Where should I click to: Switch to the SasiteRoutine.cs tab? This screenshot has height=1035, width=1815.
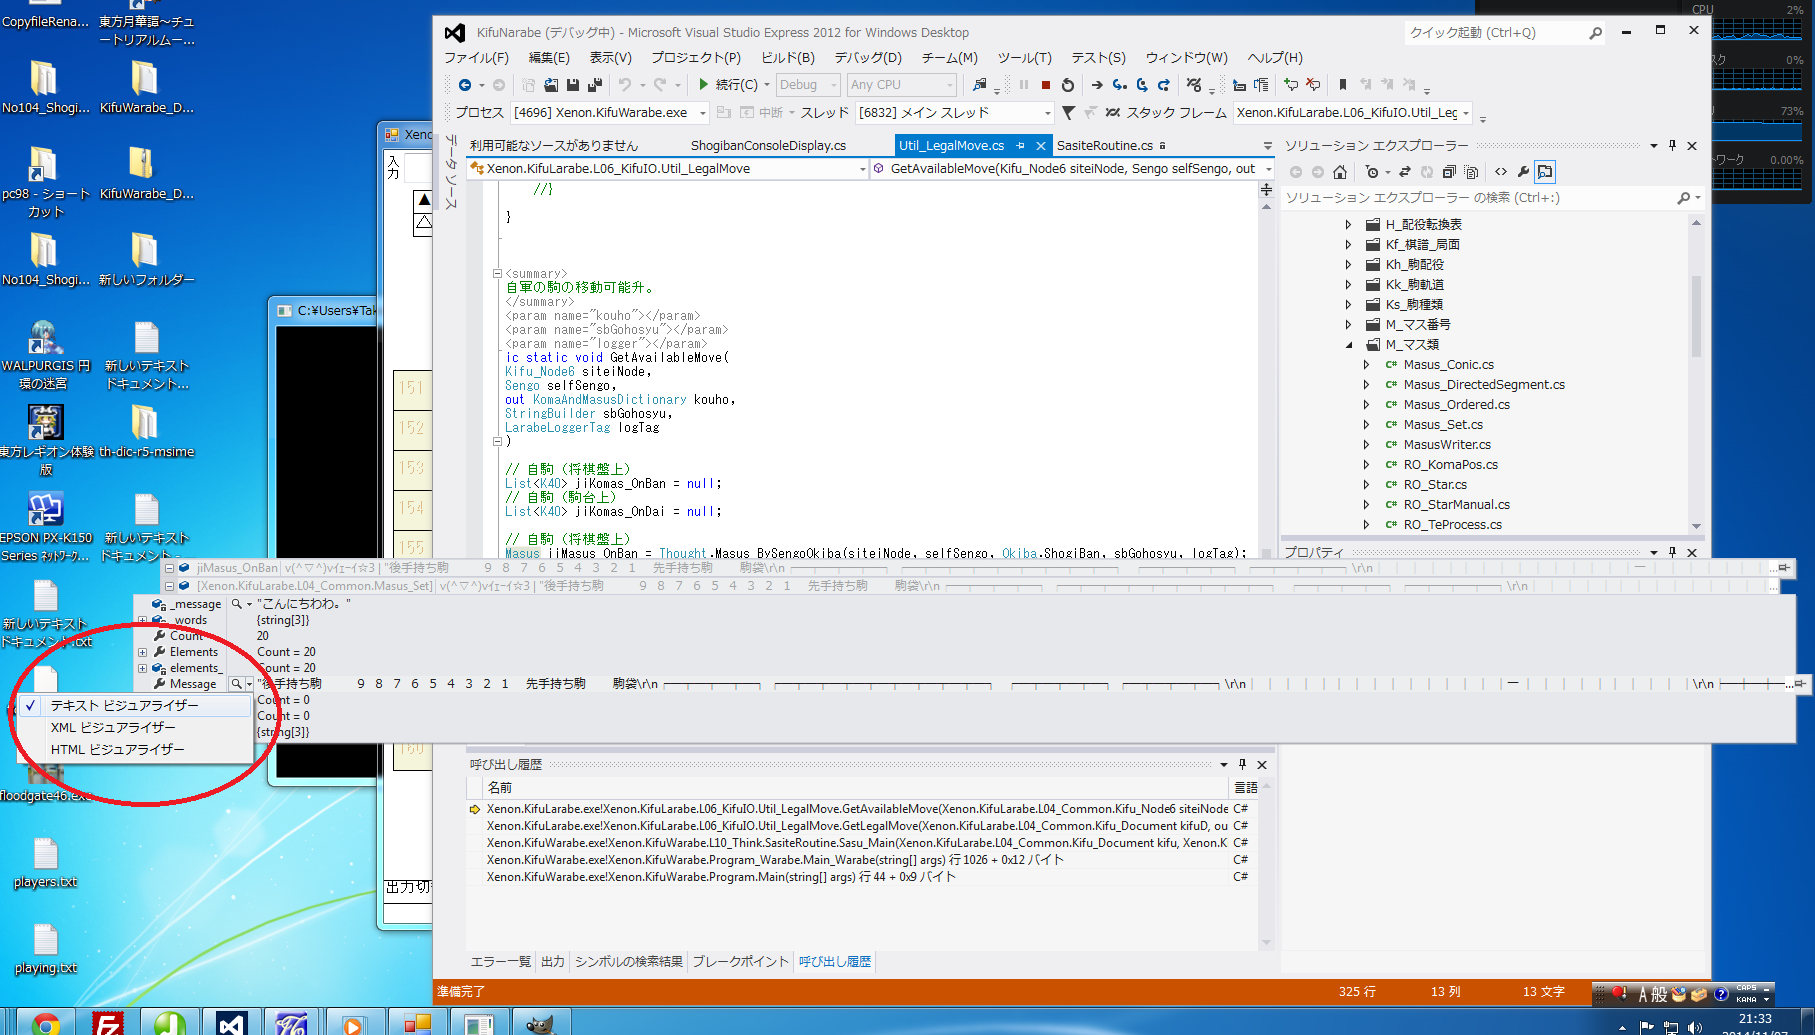click(1104, 145)
